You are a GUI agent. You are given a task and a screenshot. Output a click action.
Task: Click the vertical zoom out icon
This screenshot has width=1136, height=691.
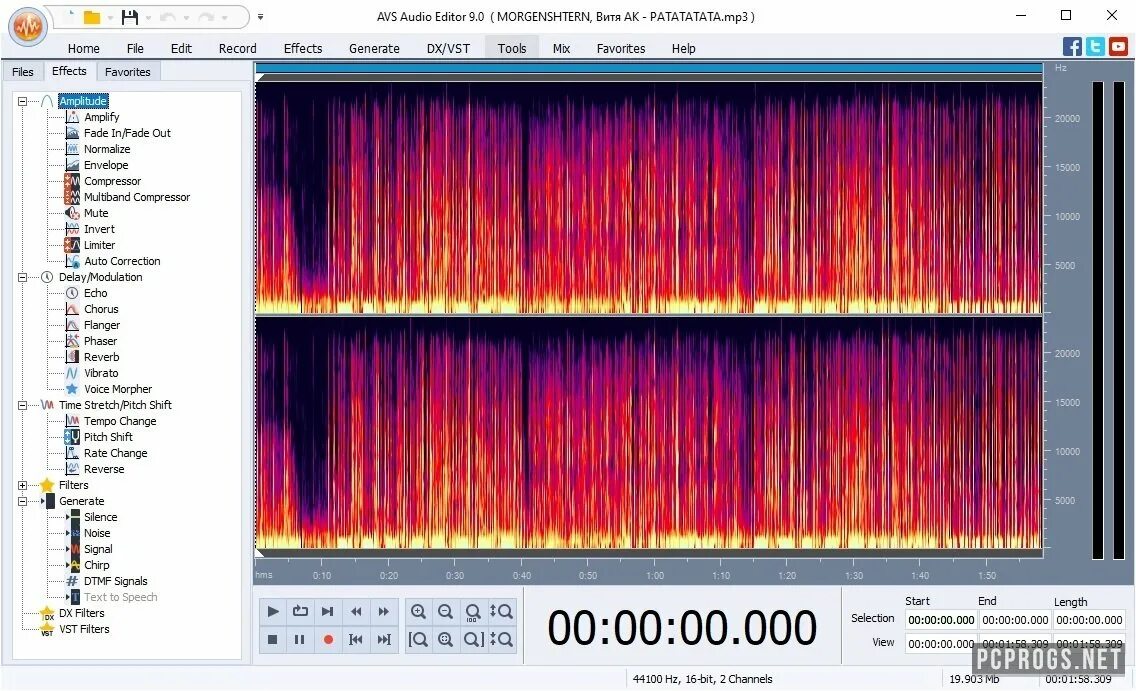pyautogui.click(x=501, y=640)
